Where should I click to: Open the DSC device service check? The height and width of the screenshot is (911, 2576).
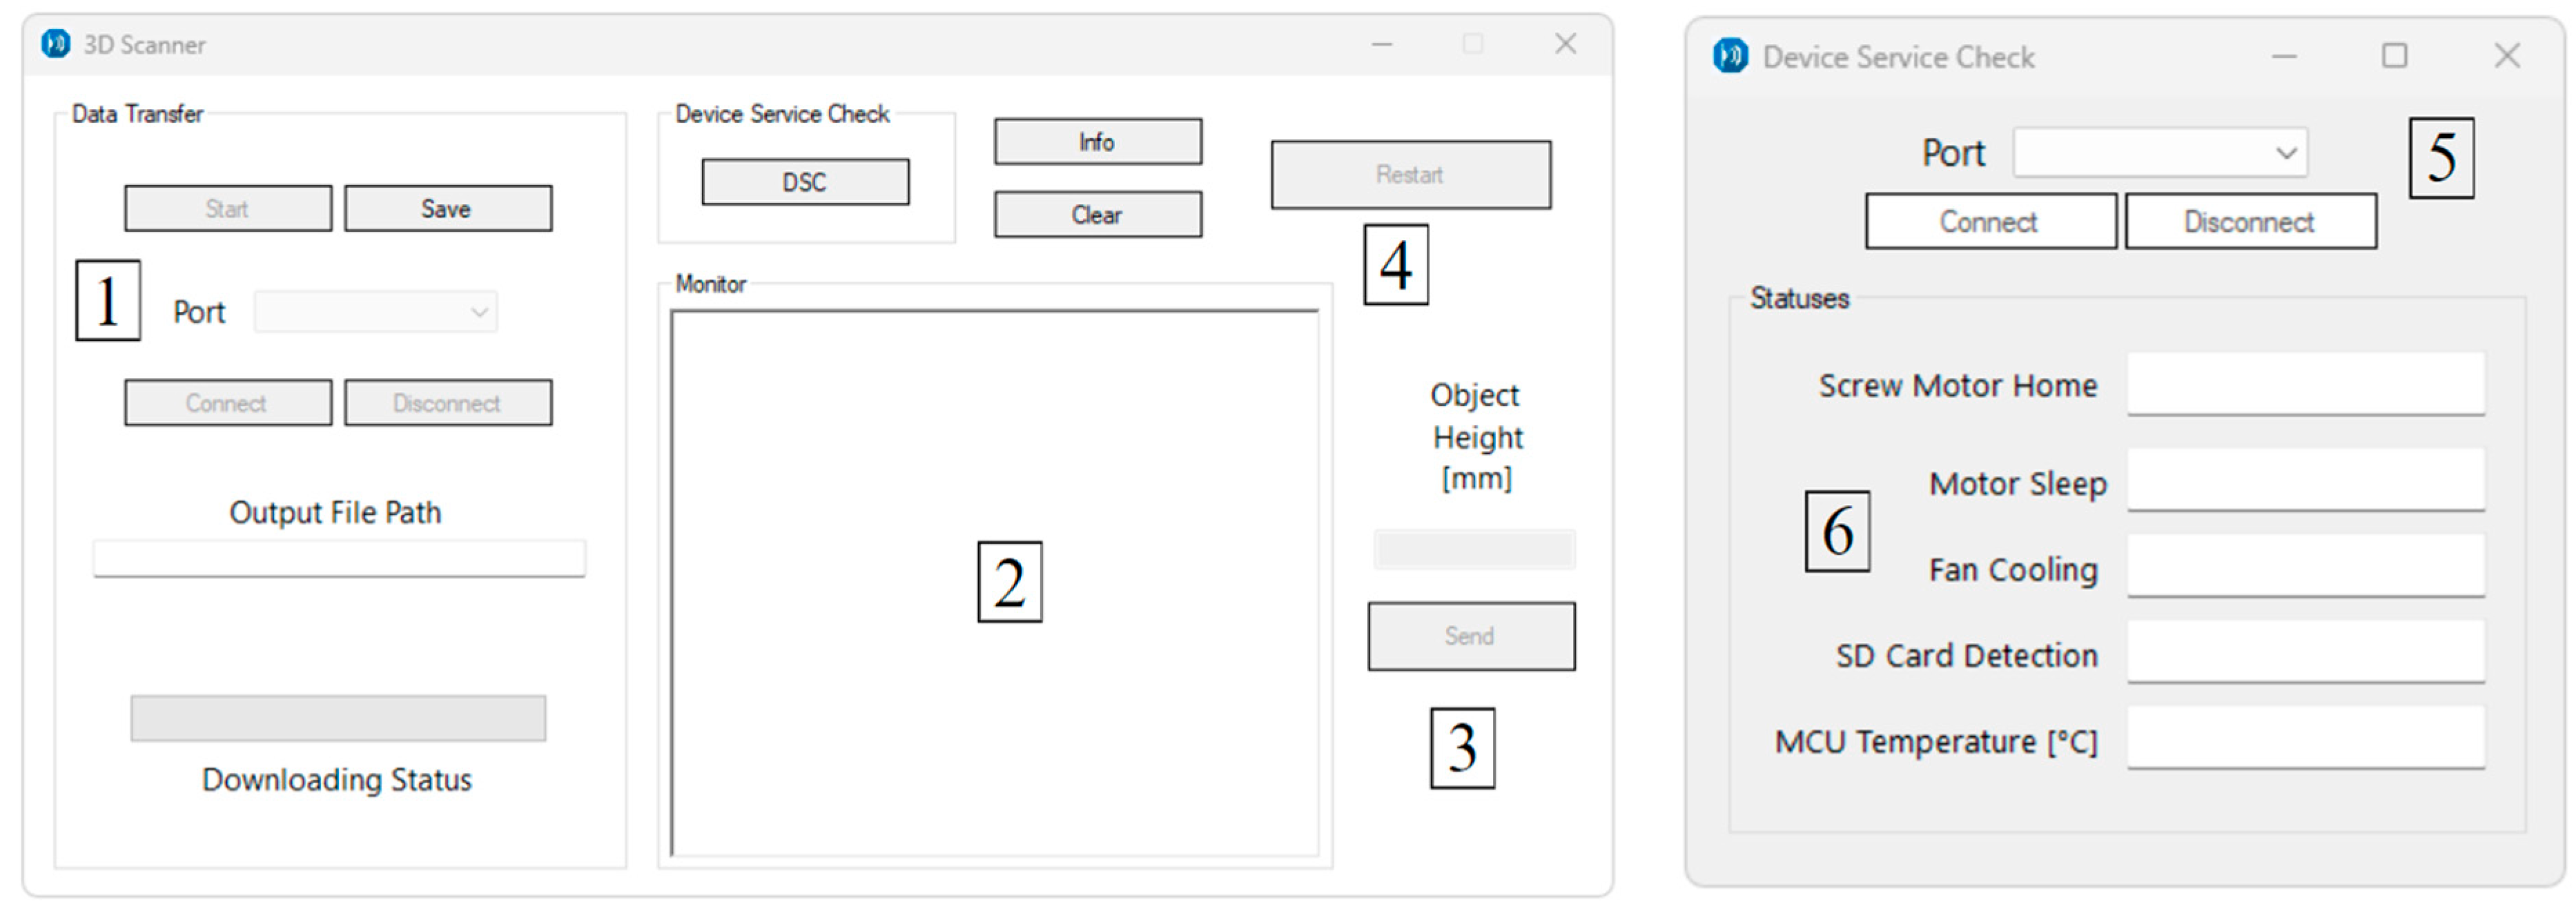(x=804, y=182)
